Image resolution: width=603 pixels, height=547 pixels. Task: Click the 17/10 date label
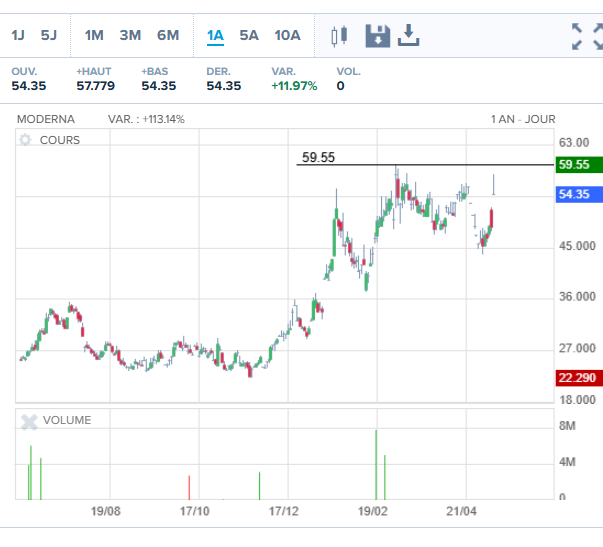click(x=195, y=511)
